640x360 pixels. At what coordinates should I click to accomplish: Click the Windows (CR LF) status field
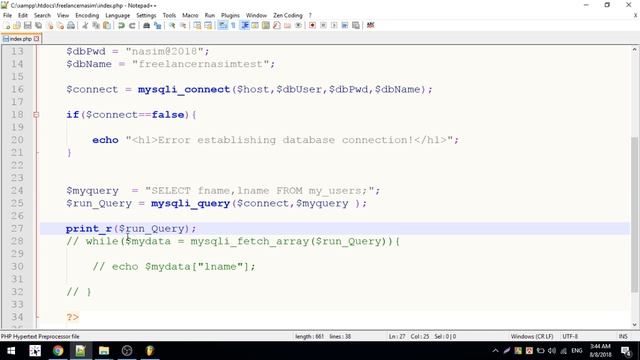[532, 336]
